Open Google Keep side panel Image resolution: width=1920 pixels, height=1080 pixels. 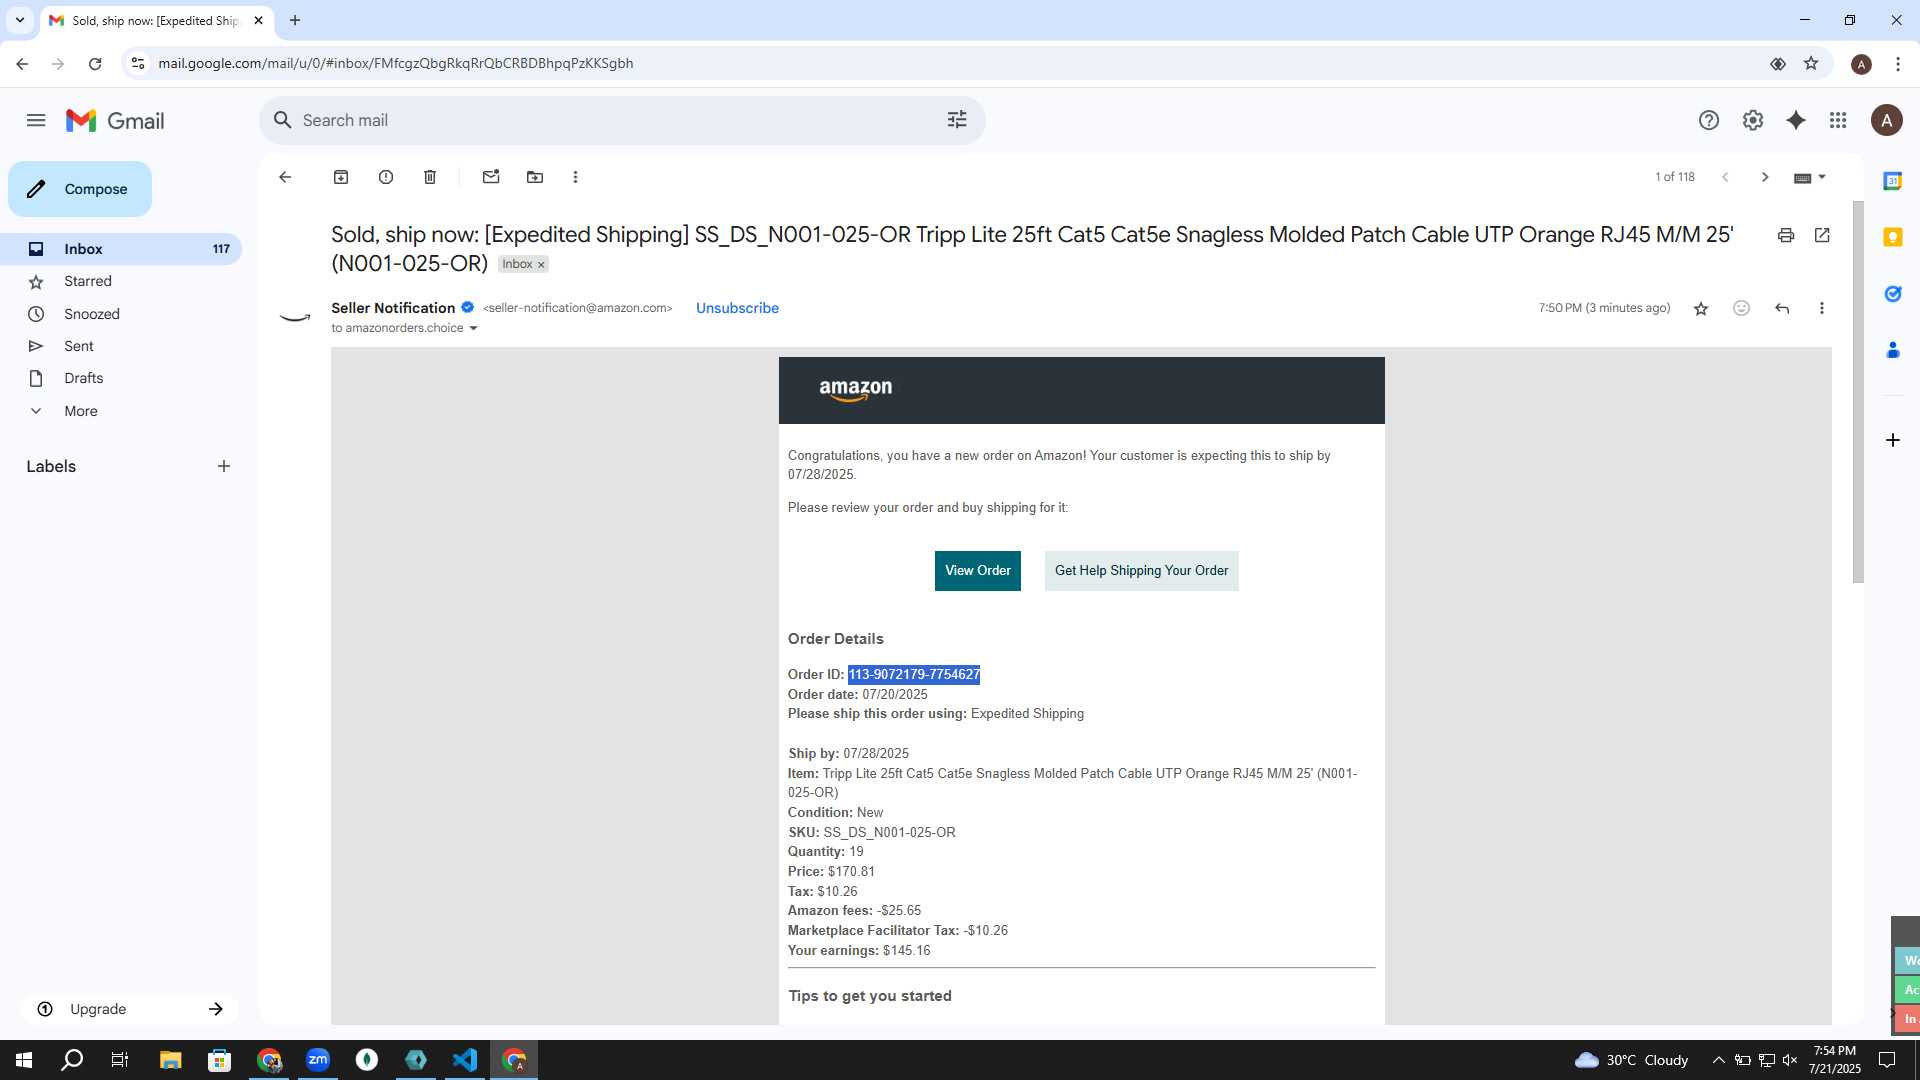click(1892, 237)
